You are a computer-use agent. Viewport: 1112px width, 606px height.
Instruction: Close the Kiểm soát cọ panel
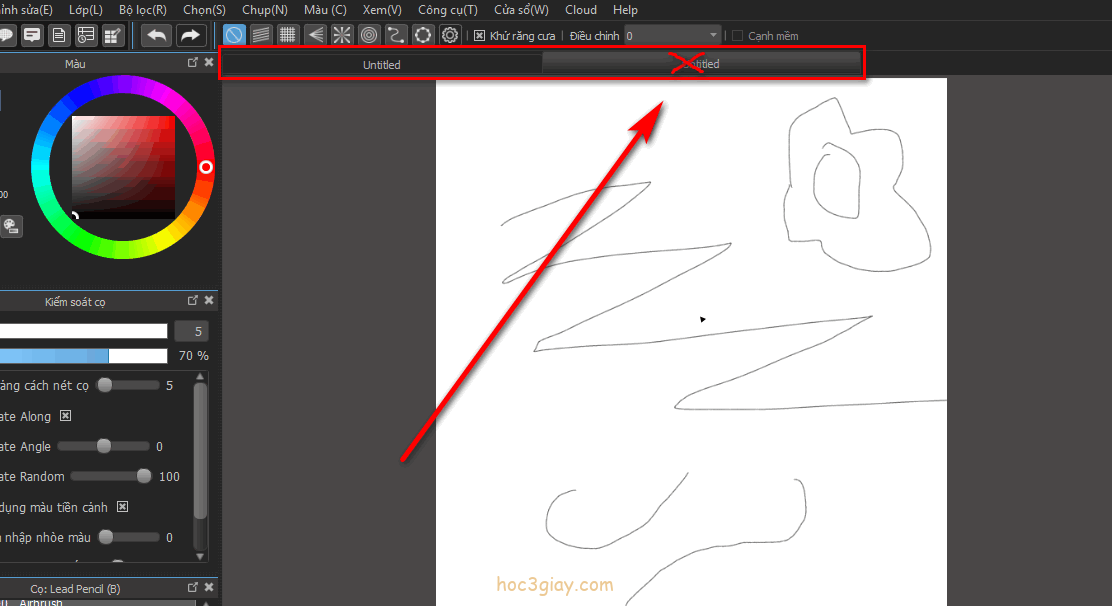pos(208,301)
